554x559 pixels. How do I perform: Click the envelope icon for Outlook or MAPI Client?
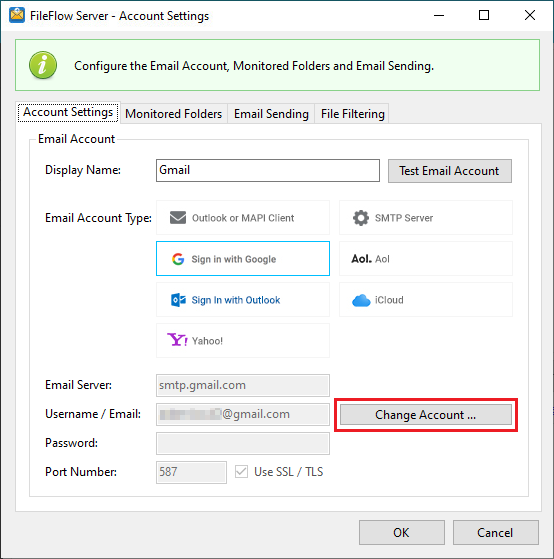(x=178, y=217)
